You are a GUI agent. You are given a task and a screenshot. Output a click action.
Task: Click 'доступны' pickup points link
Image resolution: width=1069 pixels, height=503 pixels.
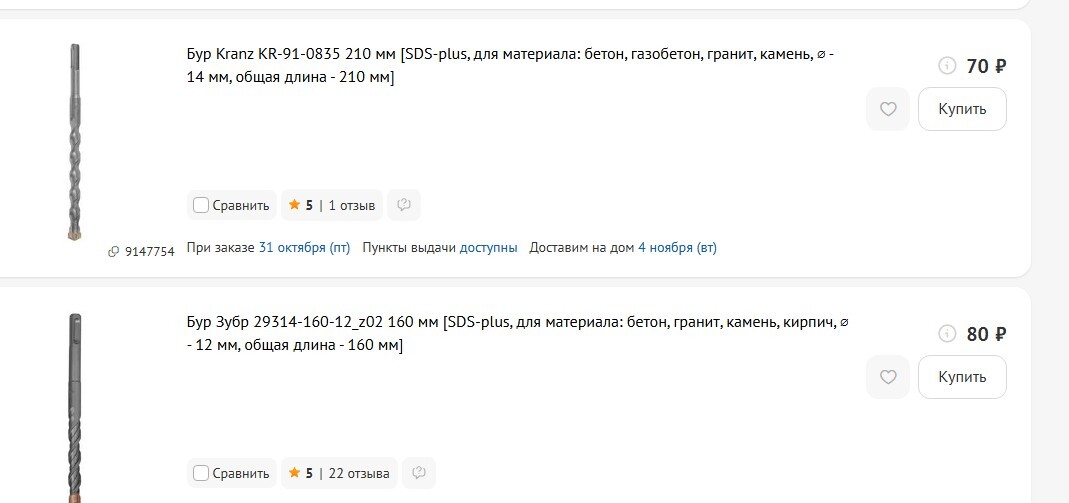point(488,247)
